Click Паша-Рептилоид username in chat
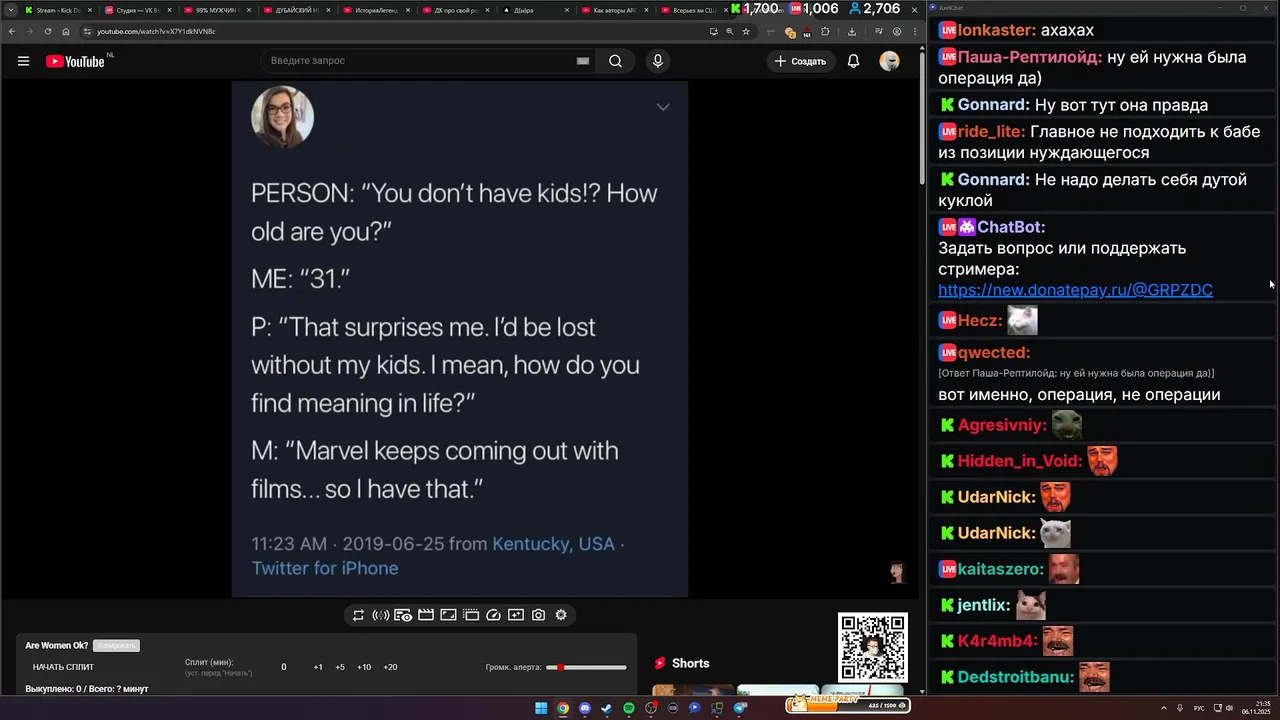 point(1030,57)
